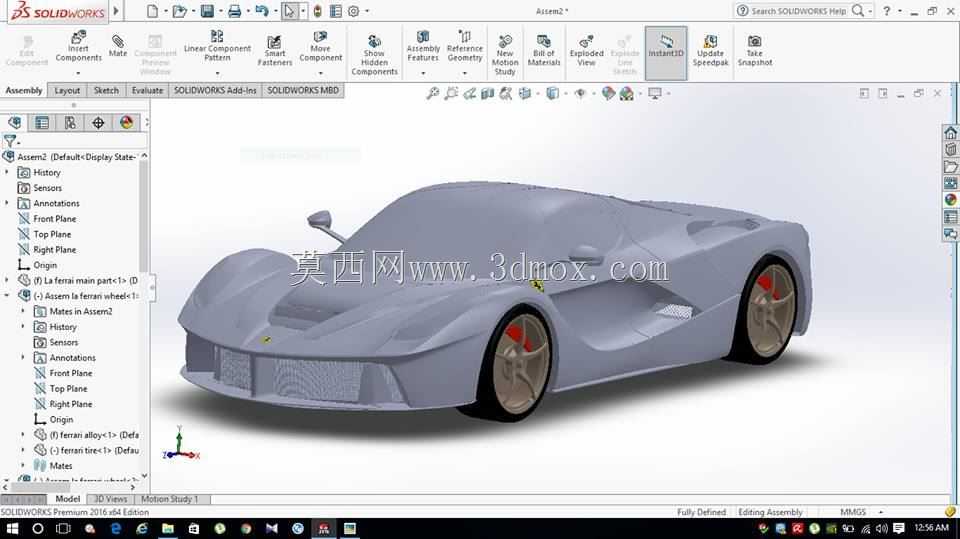Viewport: 960px width, 539px height.
Task: Open the units MMGS dropdown
Action: coord(881,512)
